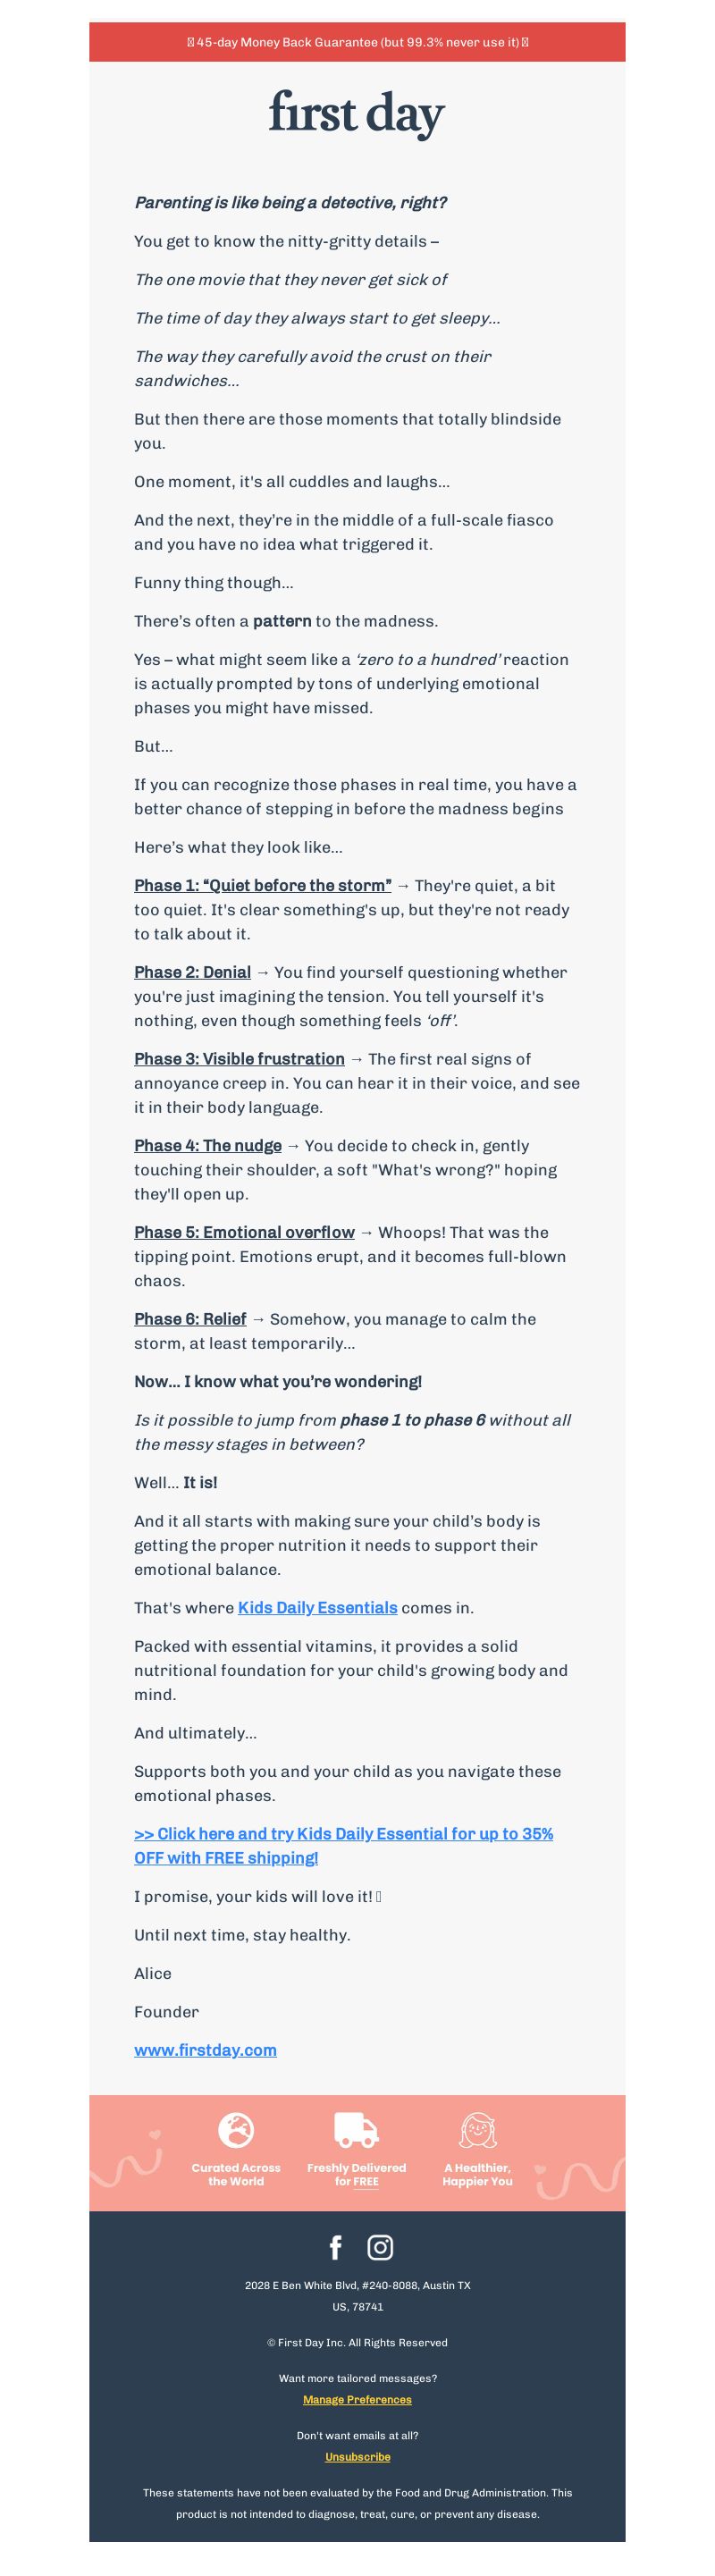
Task: Click the Freshly Delivered for FREE text
Action: 357,2175
